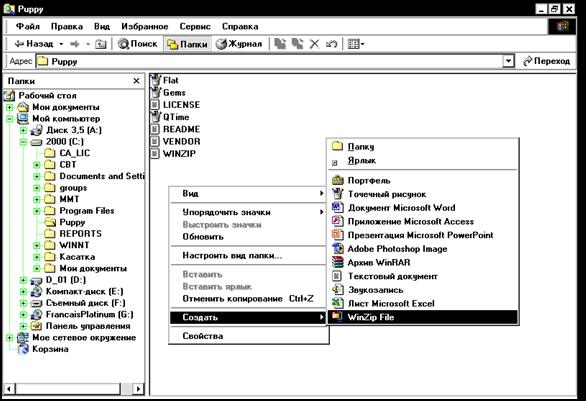This screenshot has width=586, height=401.
Task: Click the Переход go button
Action: tap(546, 61)
